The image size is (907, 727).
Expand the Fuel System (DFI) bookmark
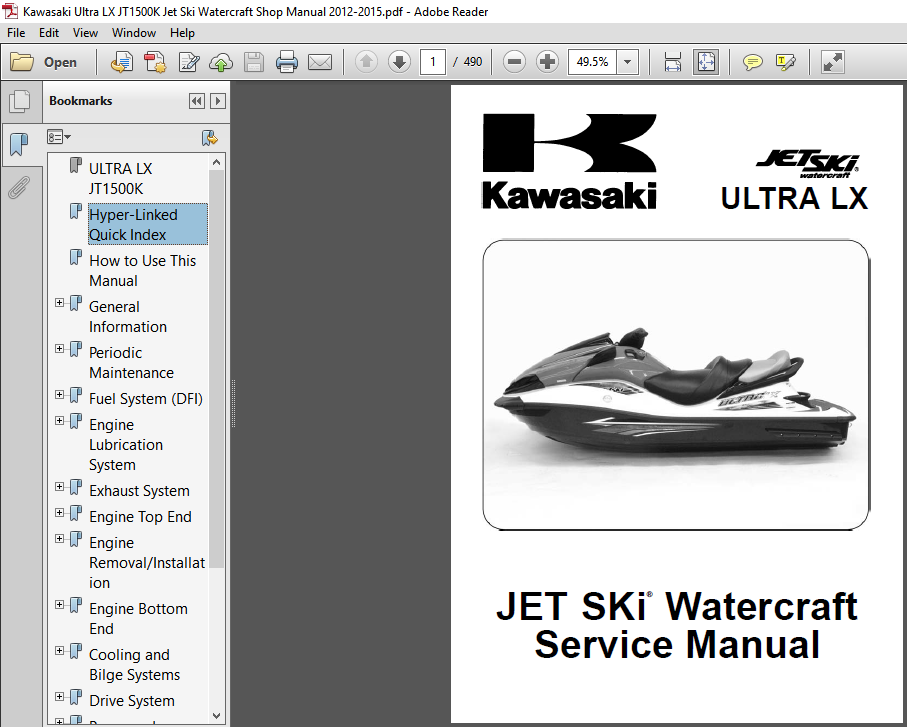59,394
